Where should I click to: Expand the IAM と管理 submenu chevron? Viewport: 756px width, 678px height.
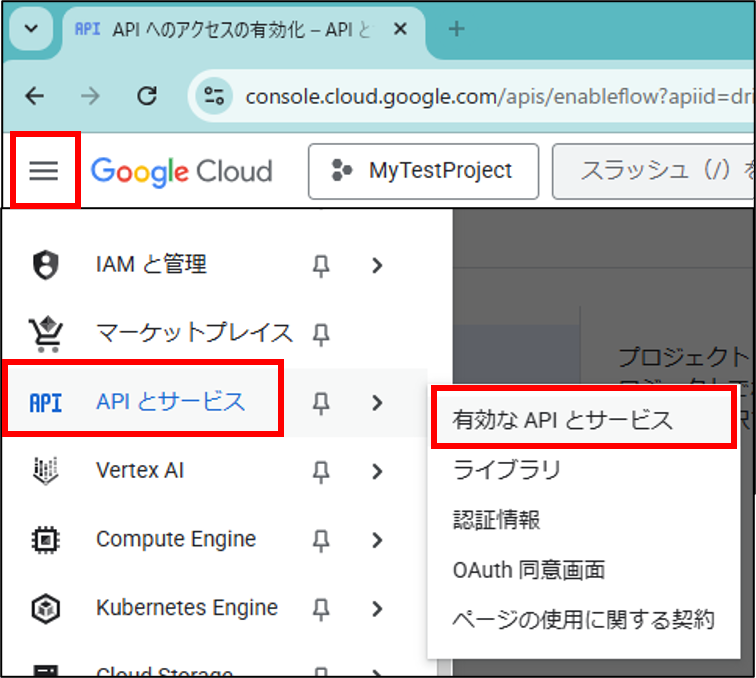tap(378, 265)
